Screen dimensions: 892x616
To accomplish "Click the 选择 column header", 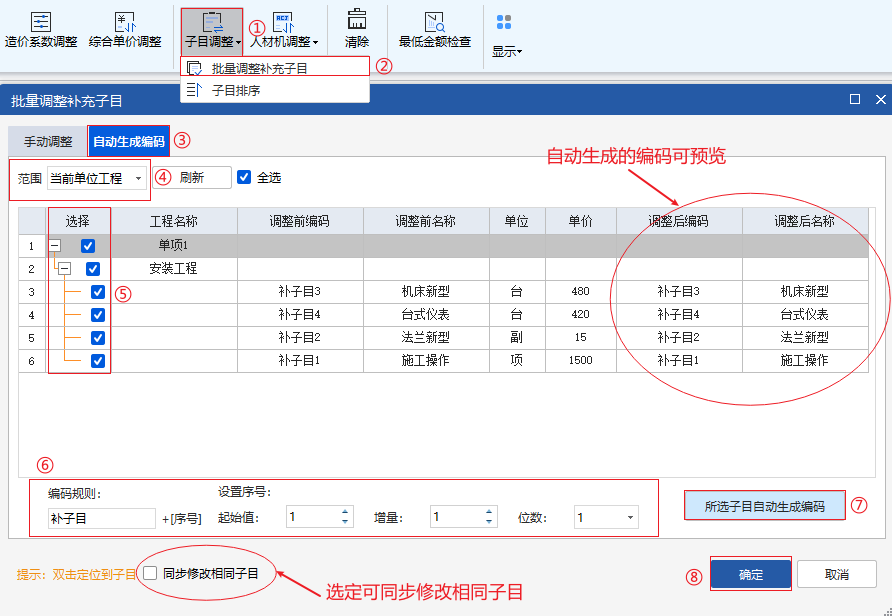I will pyautogui.click(x=78, y=221).
